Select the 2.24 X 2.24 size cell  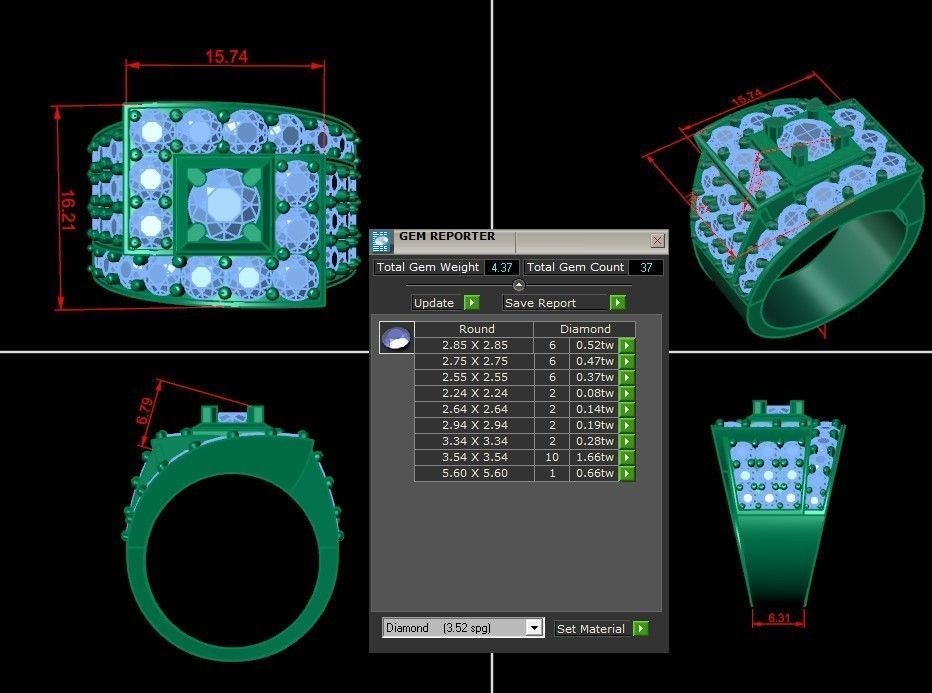[474, 393]
